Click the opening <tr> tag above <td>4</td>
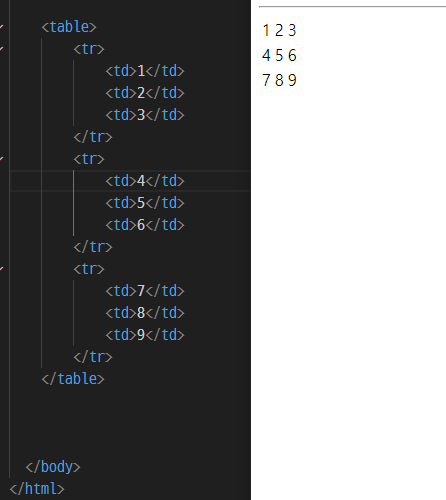The image size is (446, 500). pyautogui.click(x=89, y=159)
